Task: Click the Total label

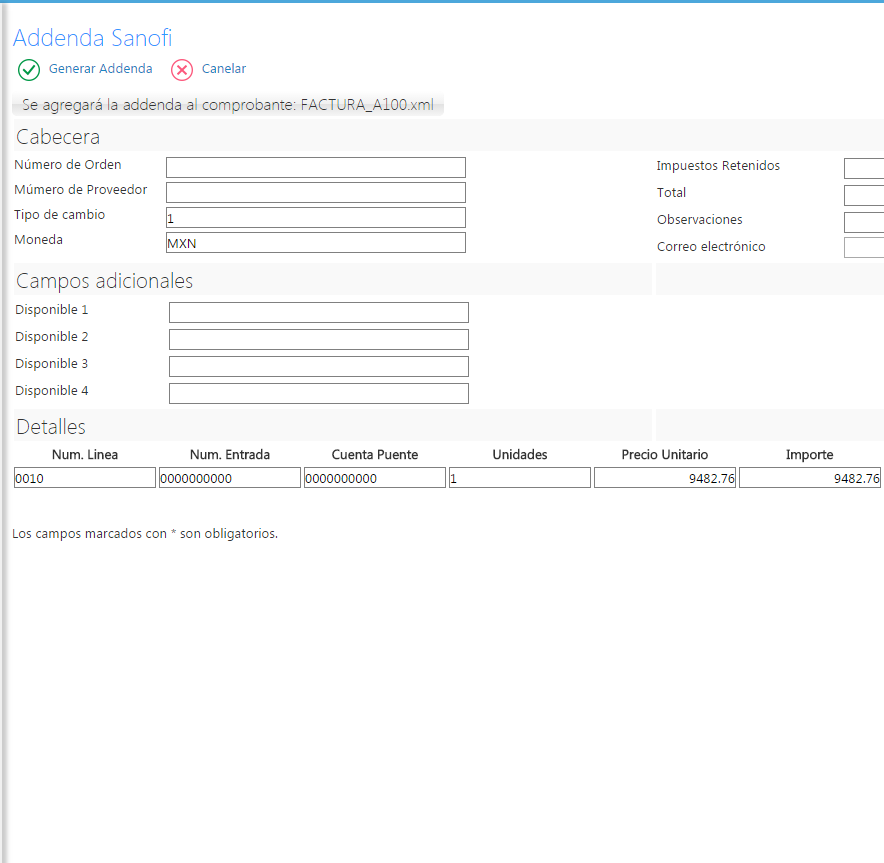Action: pyautogui.click(x=671, y=193)
